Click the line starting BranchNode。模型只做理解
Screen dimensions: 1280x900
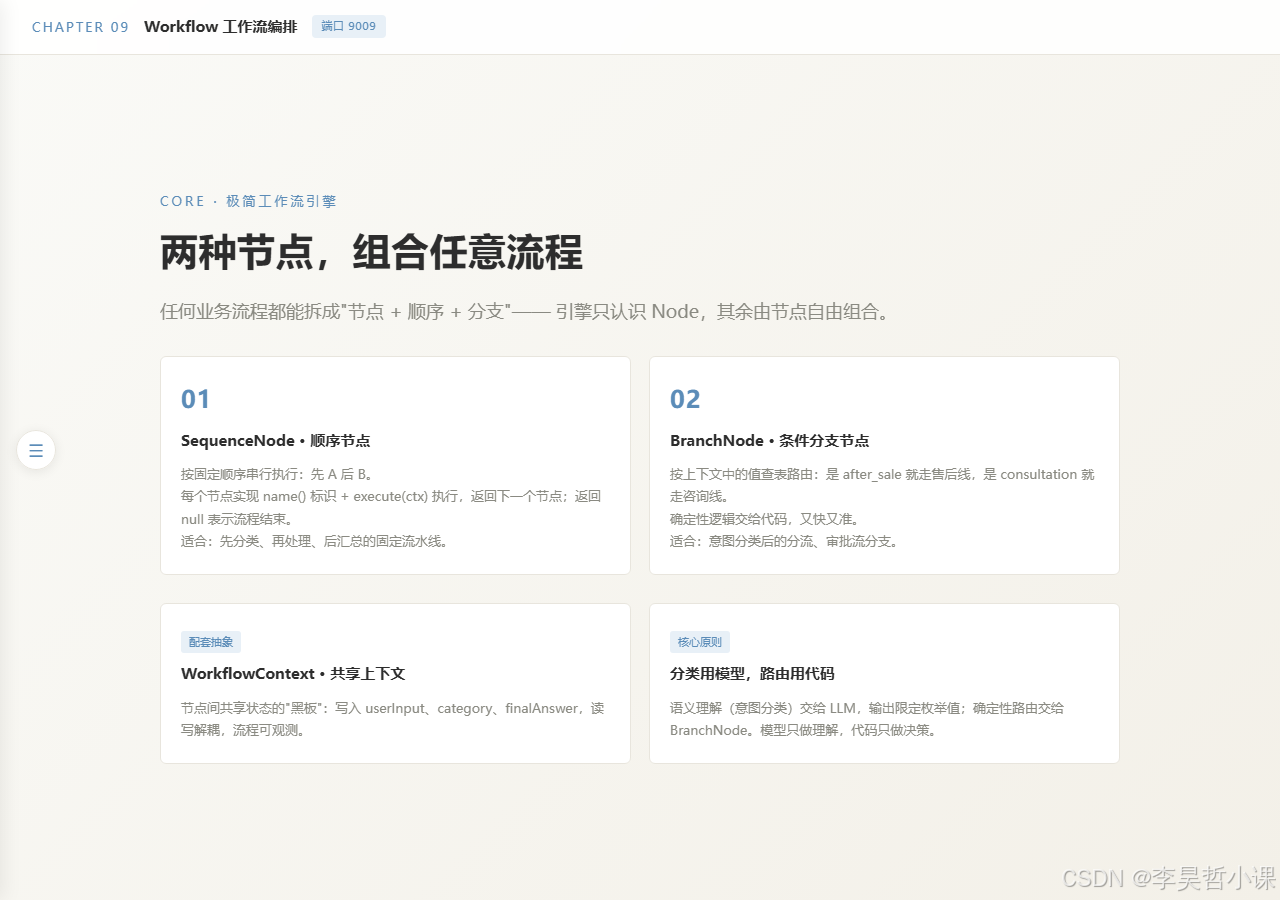pos(803,730)
